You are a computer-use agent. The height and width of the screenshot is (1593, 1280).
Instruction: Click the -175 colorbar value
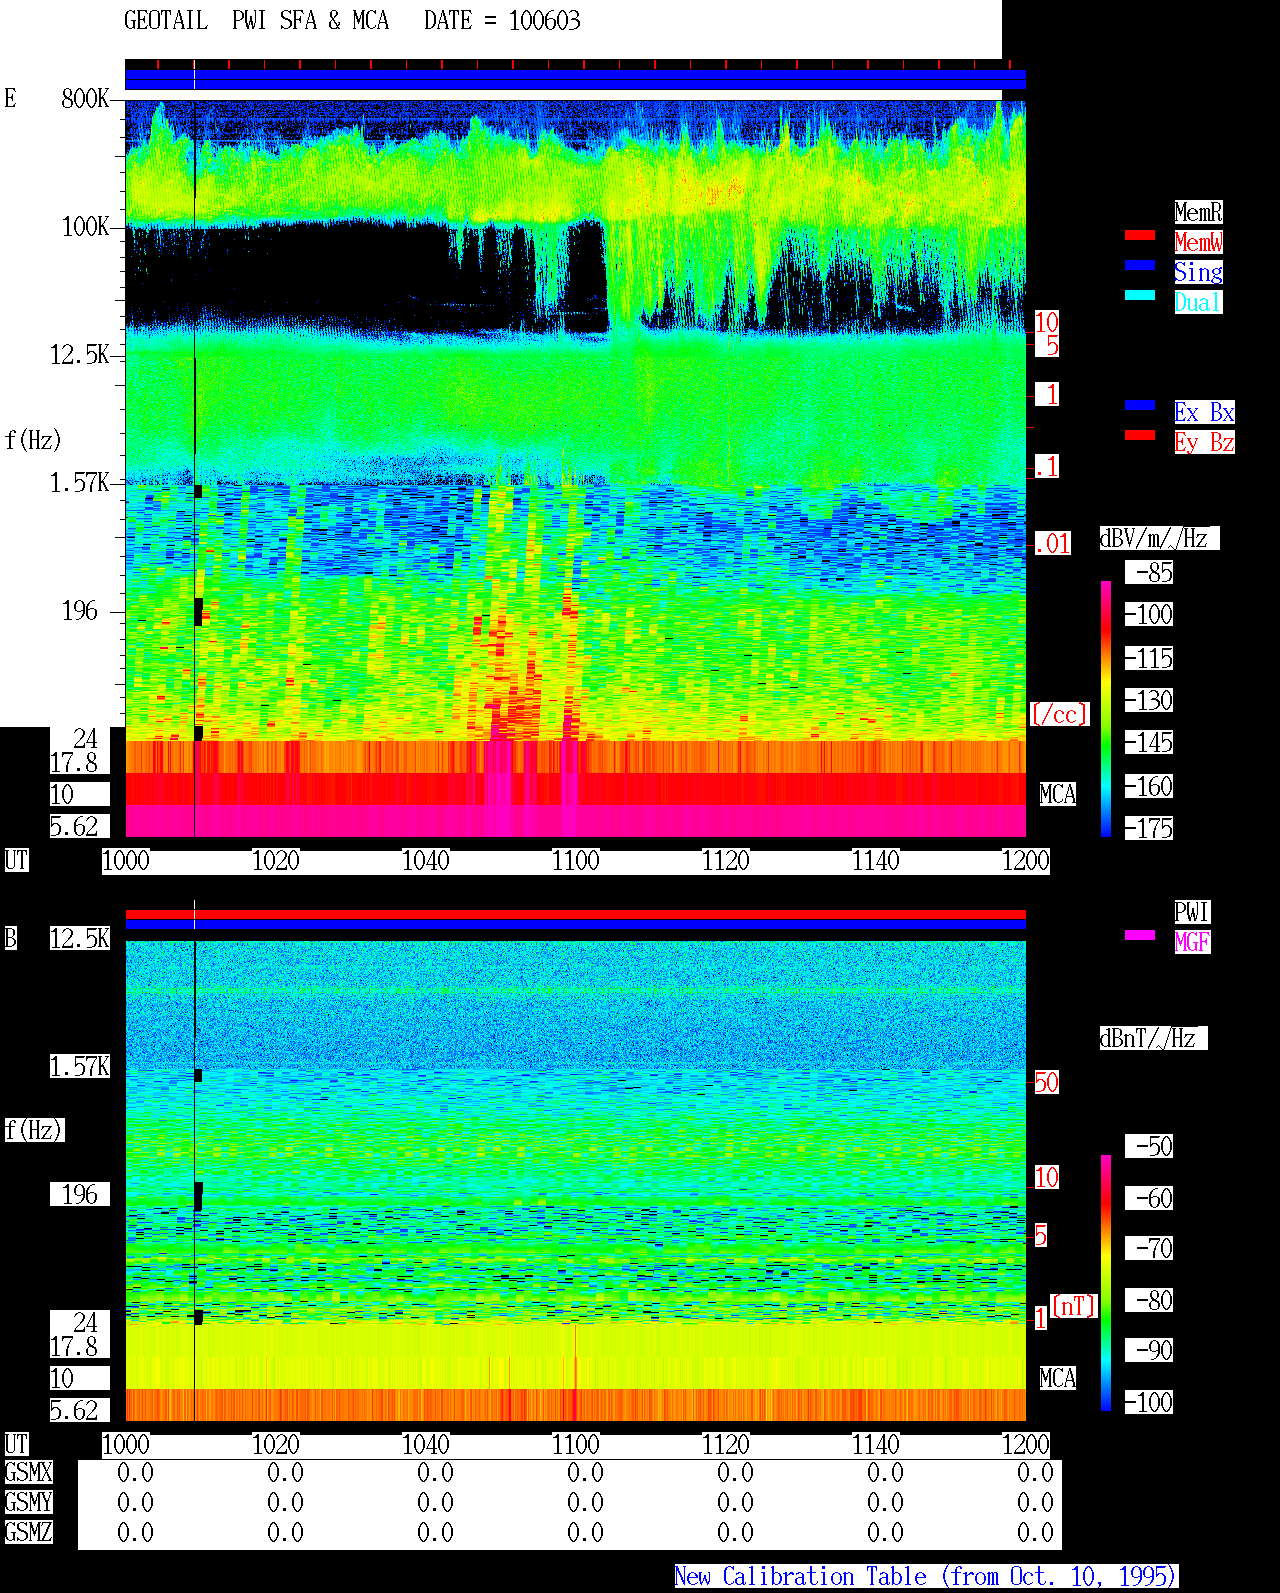pos(1149,829)
